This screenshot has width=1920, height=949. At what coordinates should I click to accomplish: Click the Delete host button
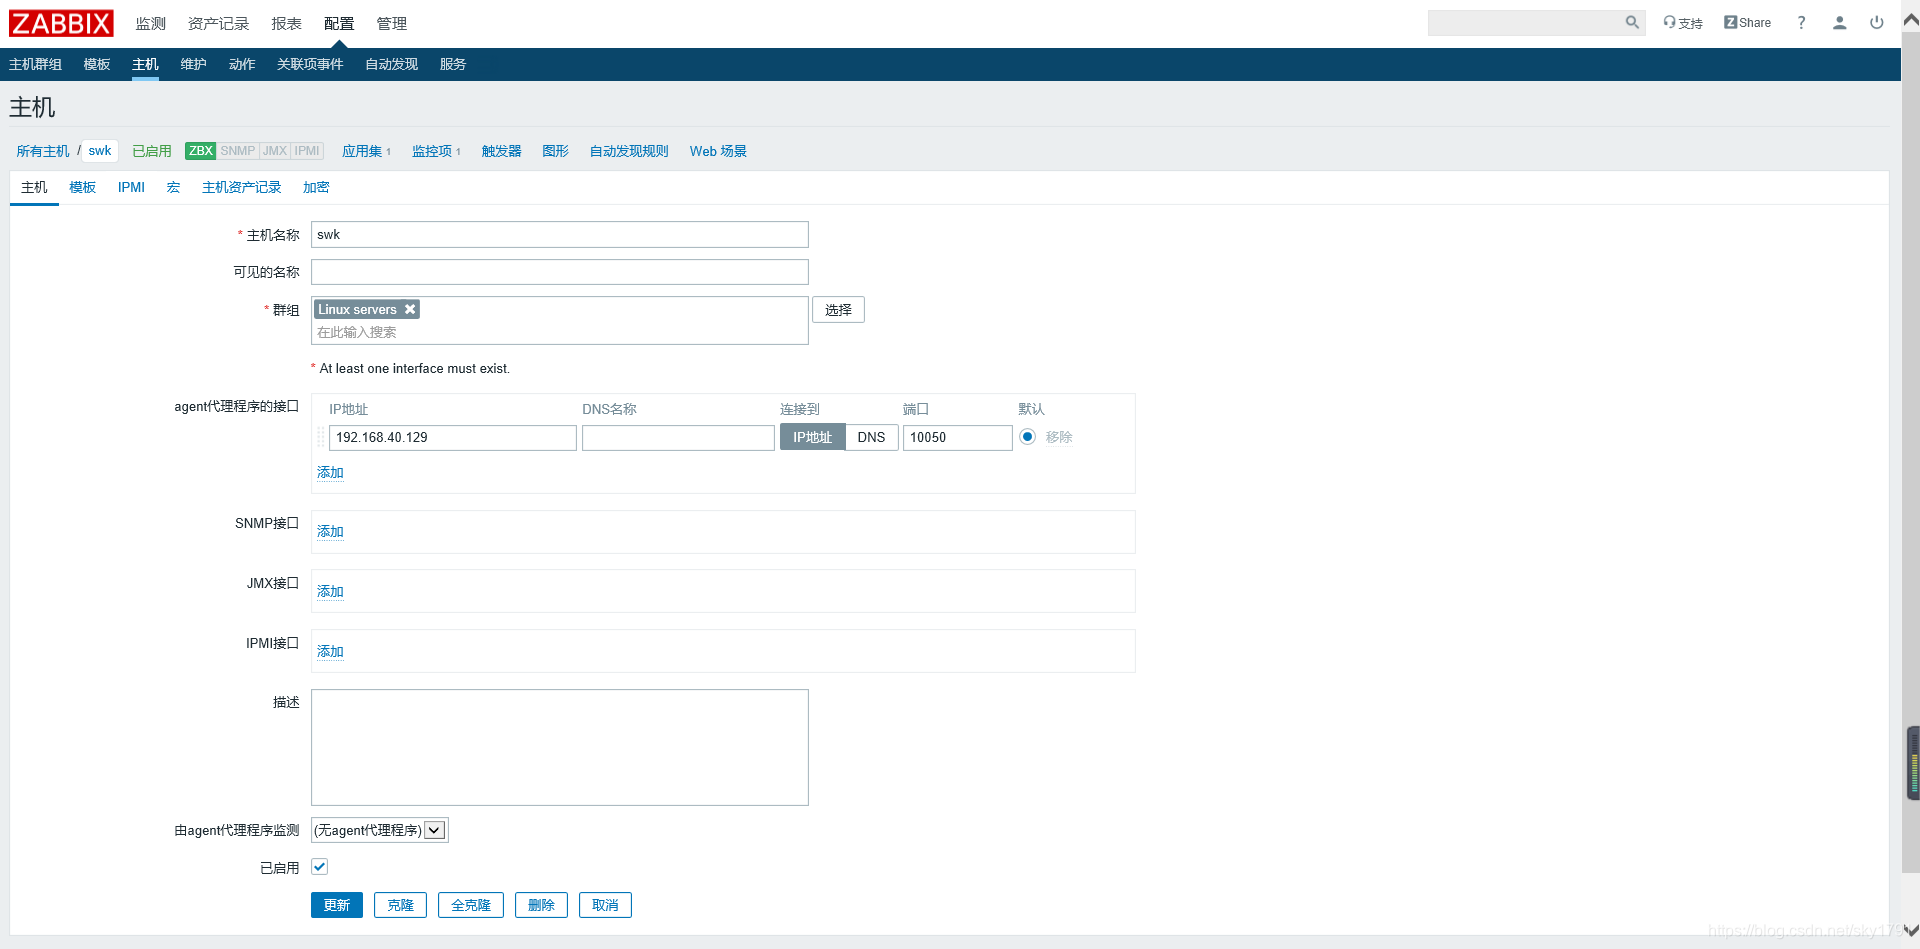pyautogui.click(x=542, y=905)
